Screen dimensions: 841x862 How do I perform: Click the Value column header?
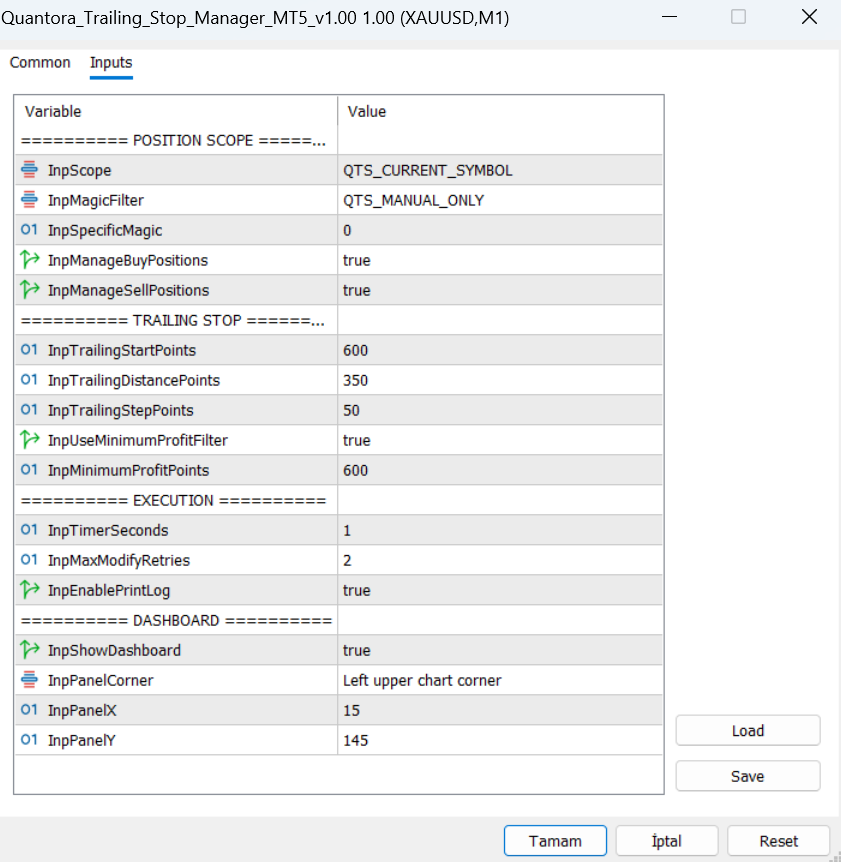coord(500,111)
